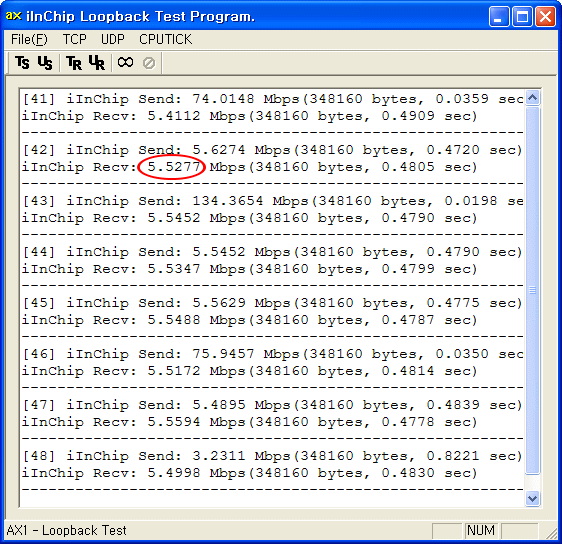This screenshot has height=544, width=562.
Task: Click the [48] Send 3.2311 Mbps line
Action: pos(272,456)
